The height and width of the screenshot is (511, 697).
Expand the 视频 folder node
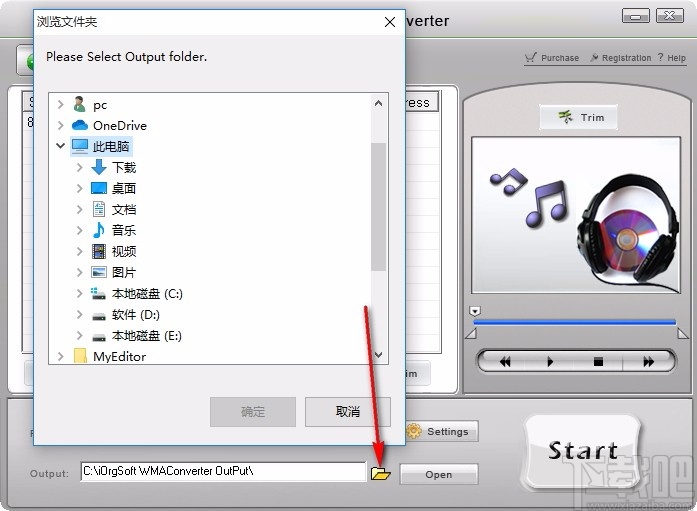80,252
